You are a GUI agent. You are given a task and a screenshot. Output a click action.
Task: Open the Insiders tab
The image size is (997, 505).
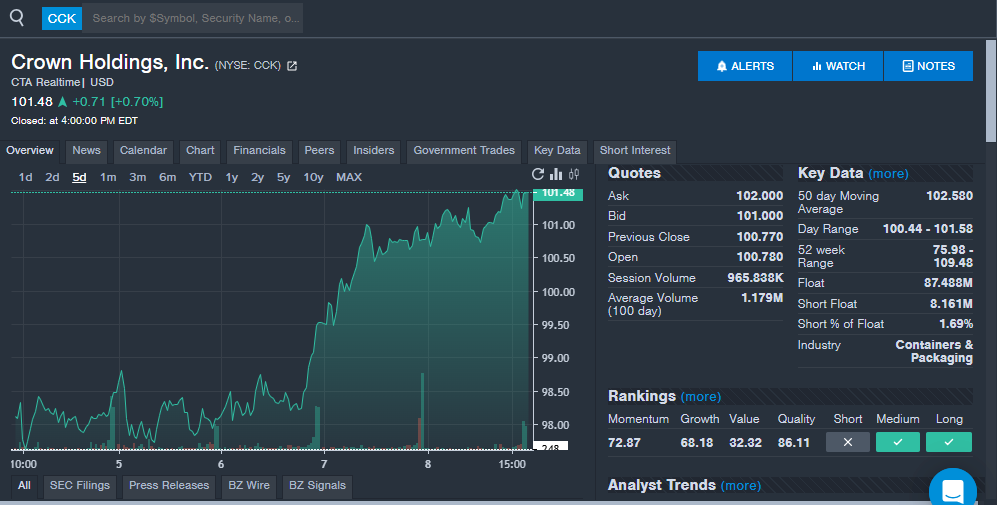(x=374, y=151)
